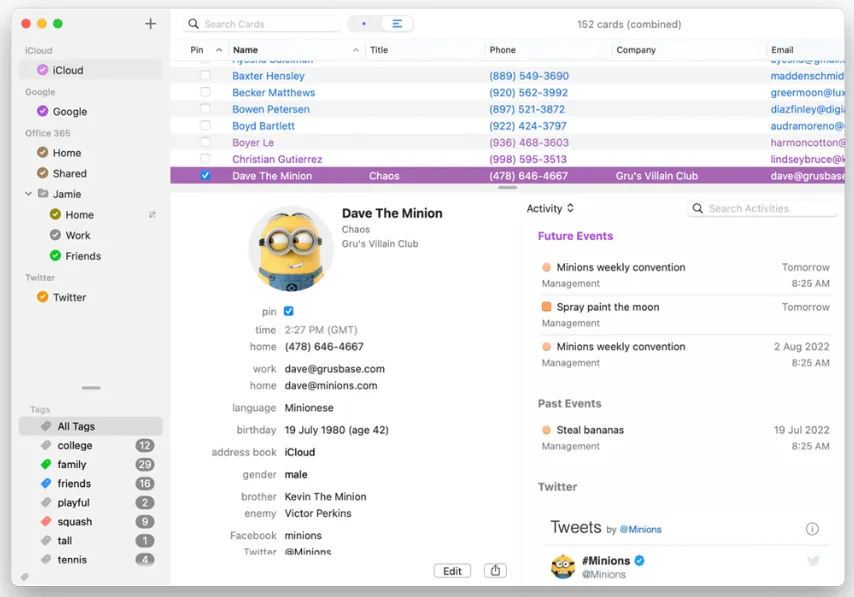This screenshot has height=597, width=854.
Task: Click the Twitter bird icon in tweet
Action: 814,561
